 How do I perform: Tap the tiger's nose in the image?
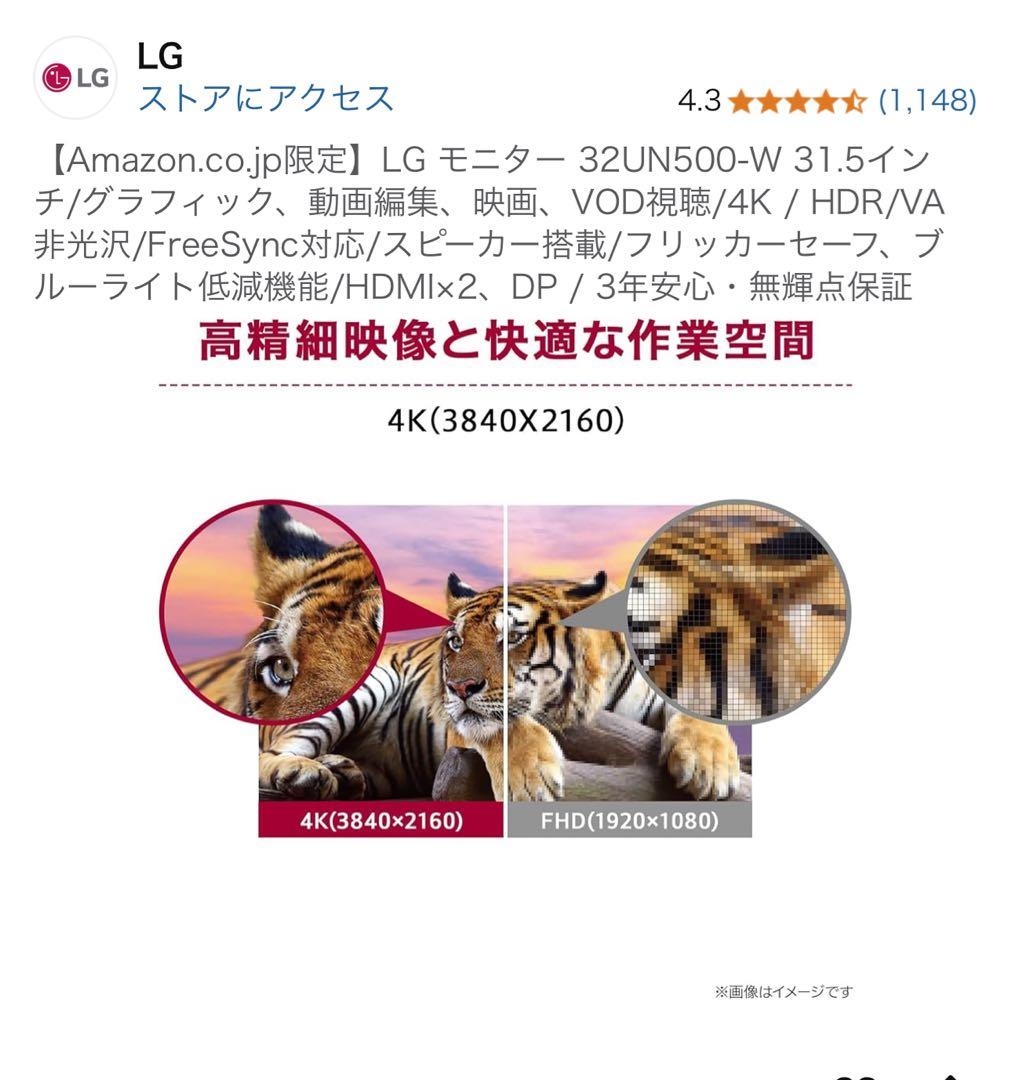click(x=466, y=685)
